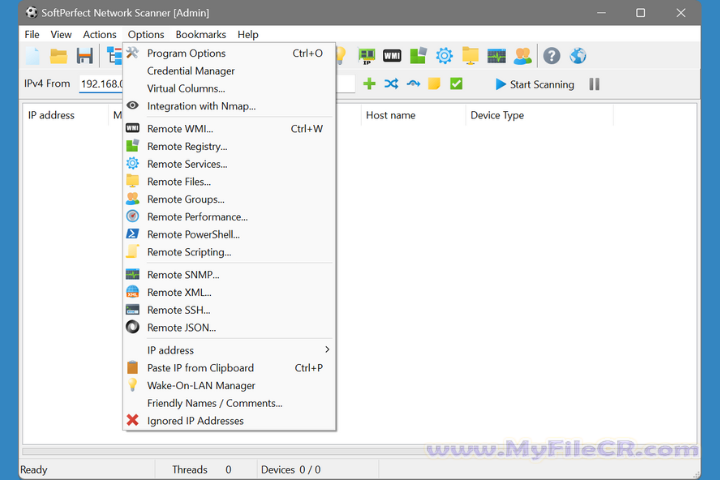
Task: Open the Help menu
Action: (x=248, y=34)
